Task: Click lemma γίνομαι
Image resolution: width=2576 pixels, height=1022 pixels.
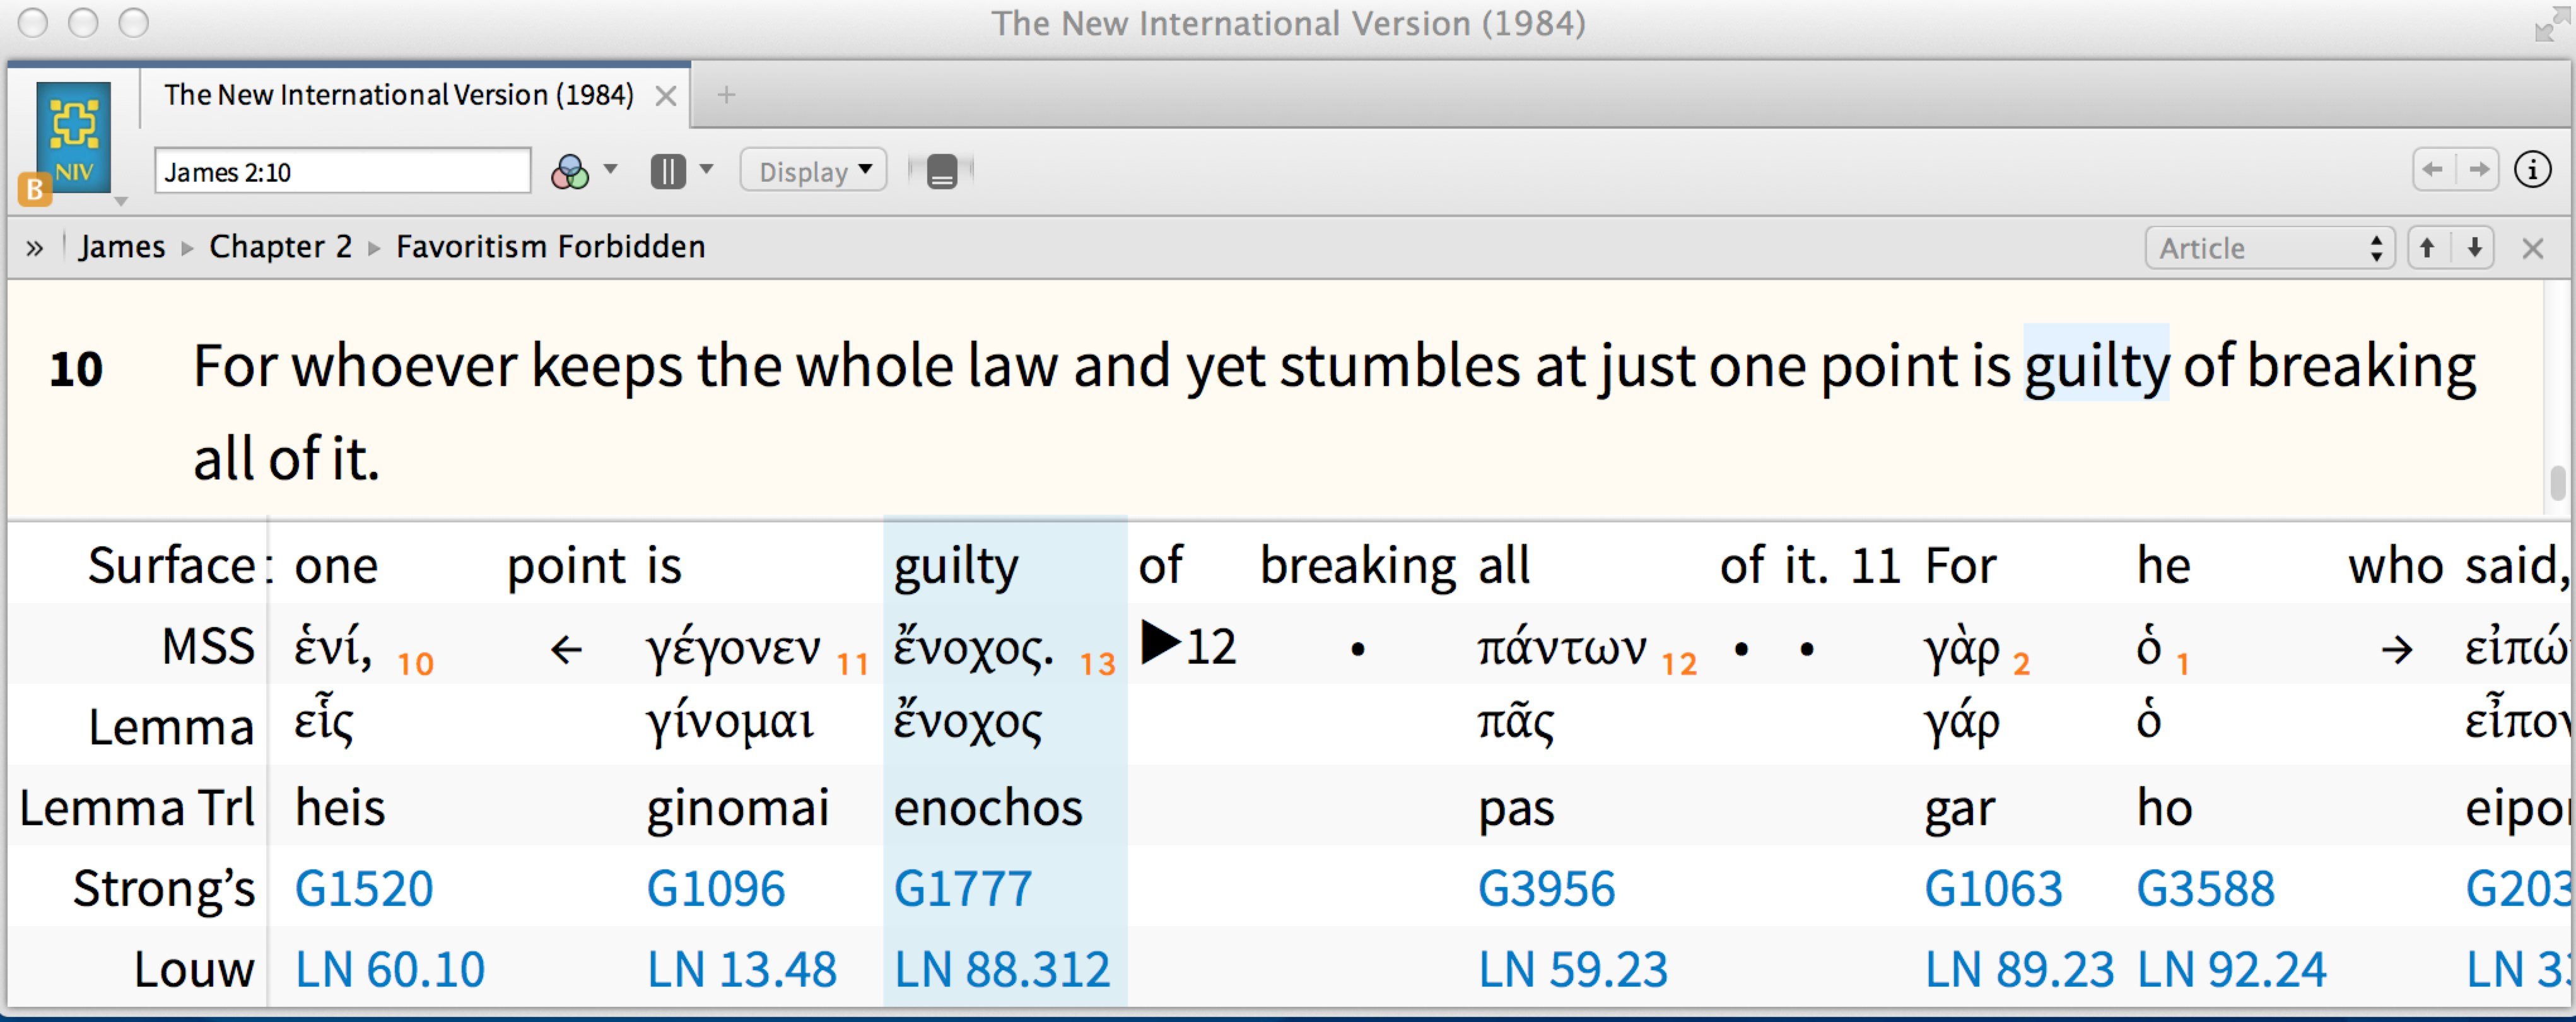Action: coord(730,723)
